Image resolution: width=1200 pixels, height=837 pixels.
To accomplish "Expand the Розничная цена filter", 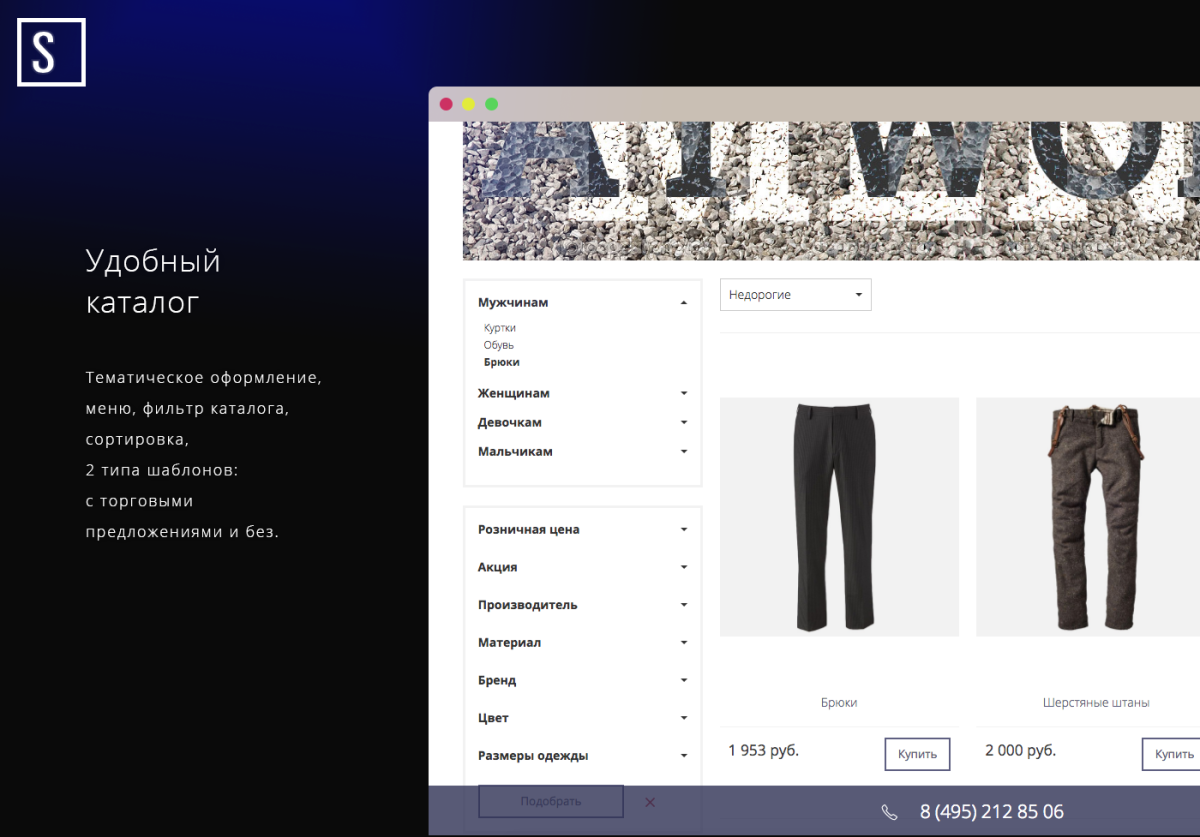I will pos(684,530).
